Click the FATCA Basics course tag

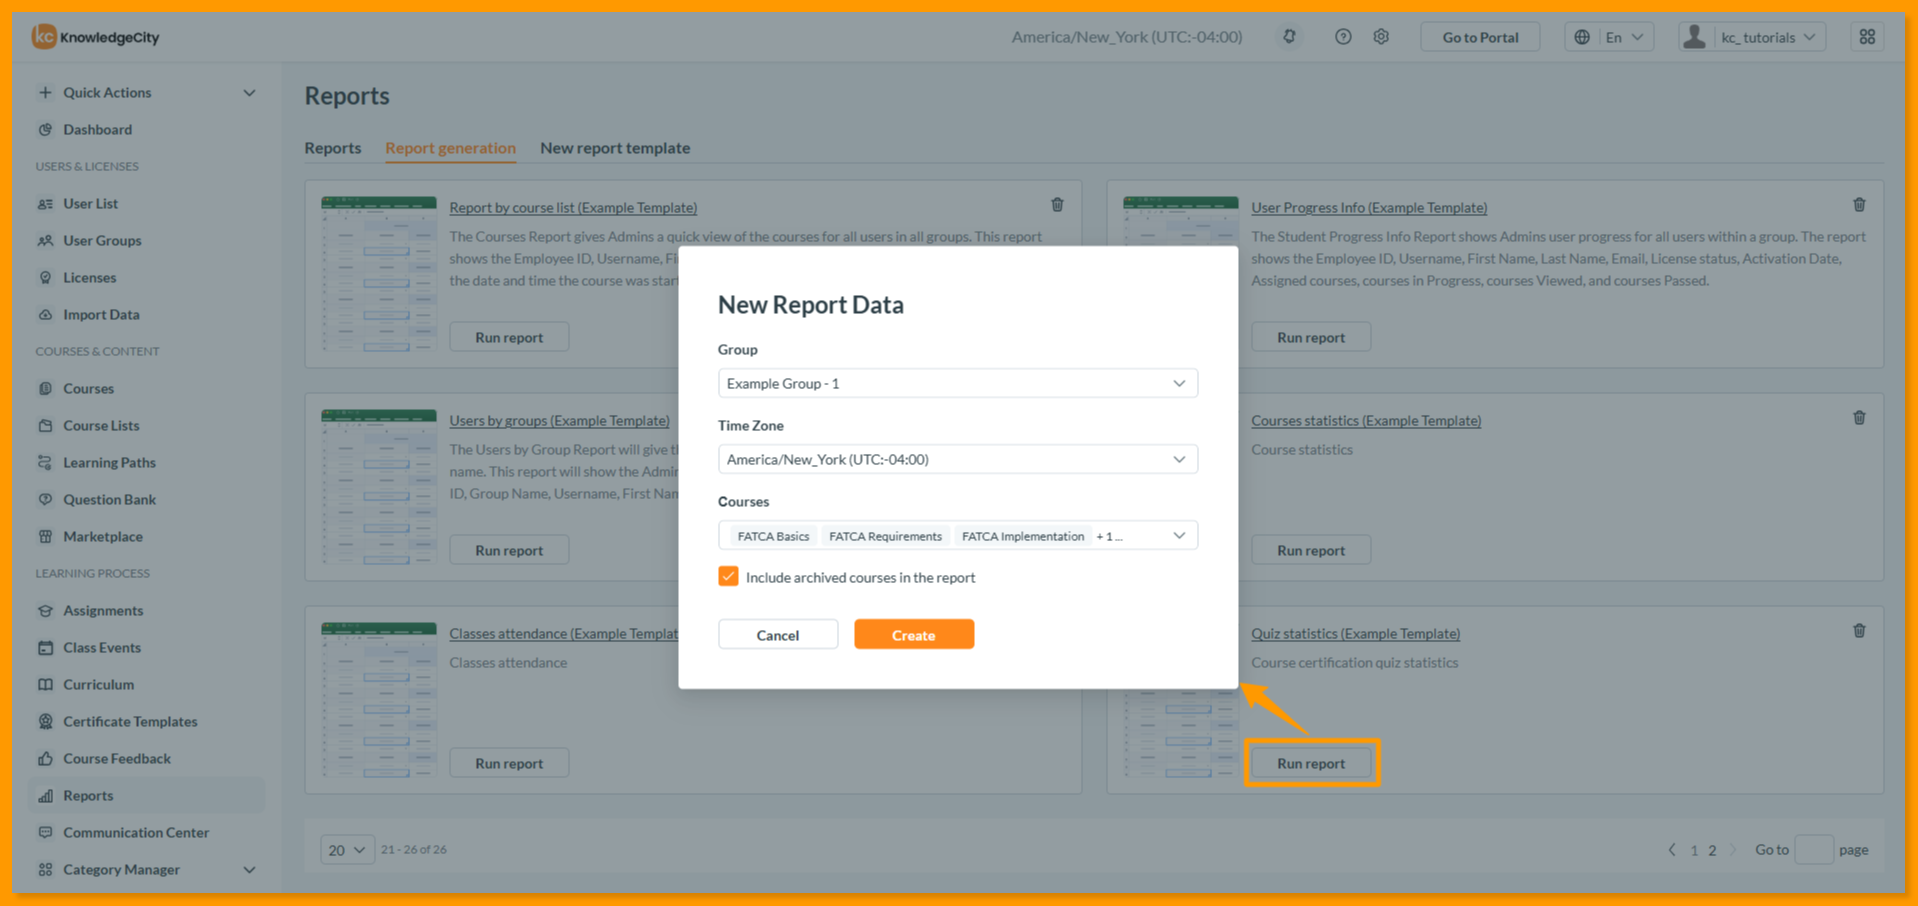tap(773, 536)
